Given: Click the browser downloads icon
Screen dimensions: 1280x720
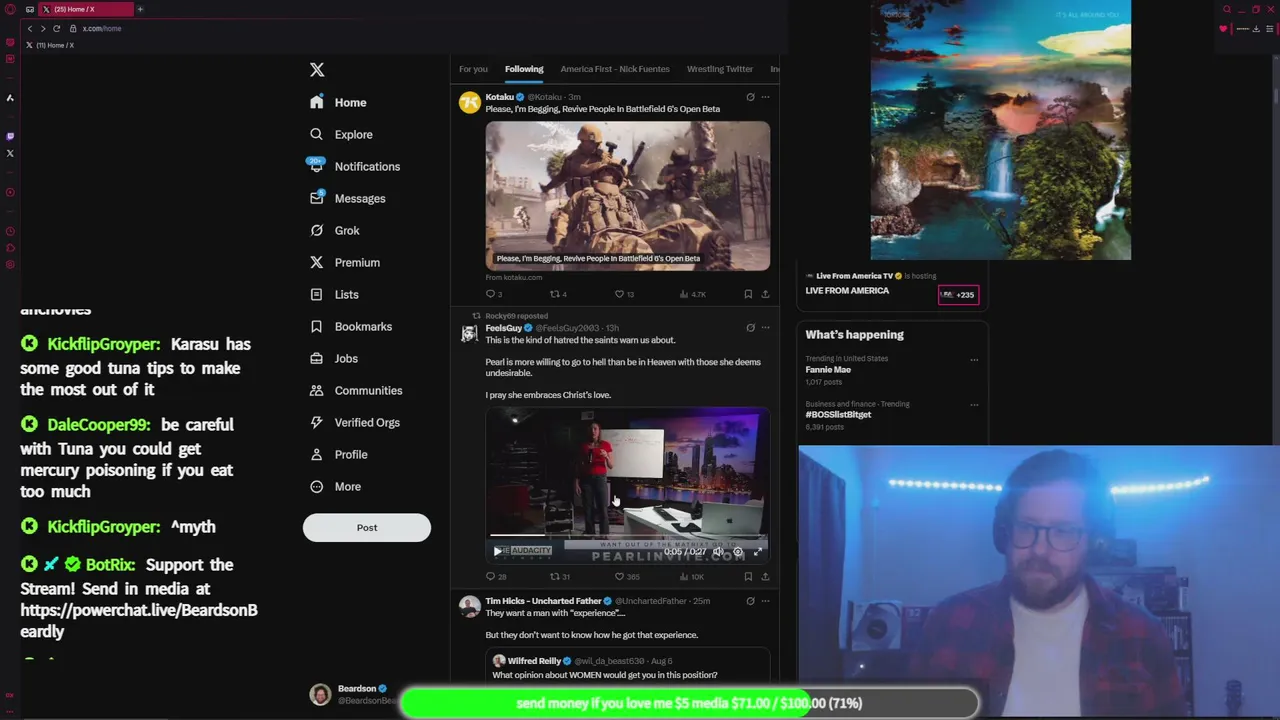Looking at the screenshot, I should click(x=1256, y=29).
